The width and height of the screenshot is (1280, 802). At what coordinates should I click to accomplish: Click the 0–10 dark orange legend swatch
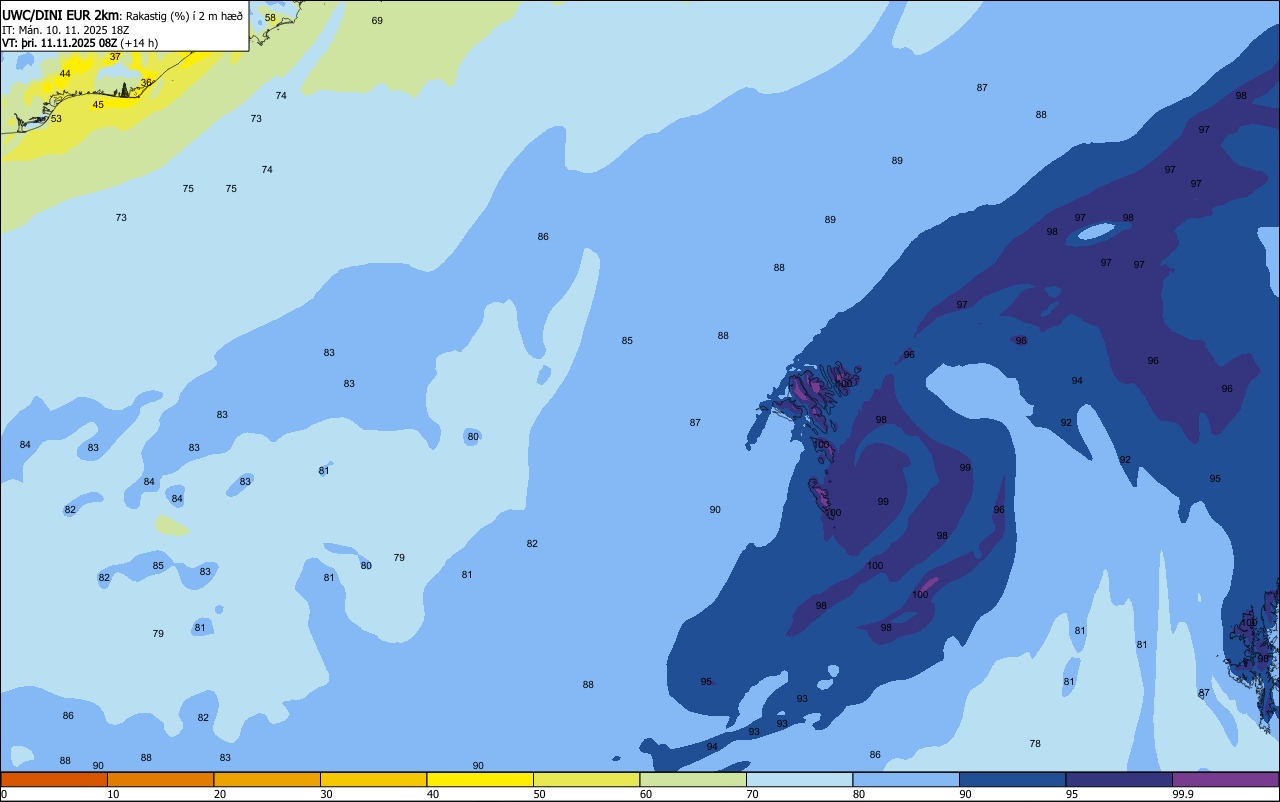click(x=54, y=779)
